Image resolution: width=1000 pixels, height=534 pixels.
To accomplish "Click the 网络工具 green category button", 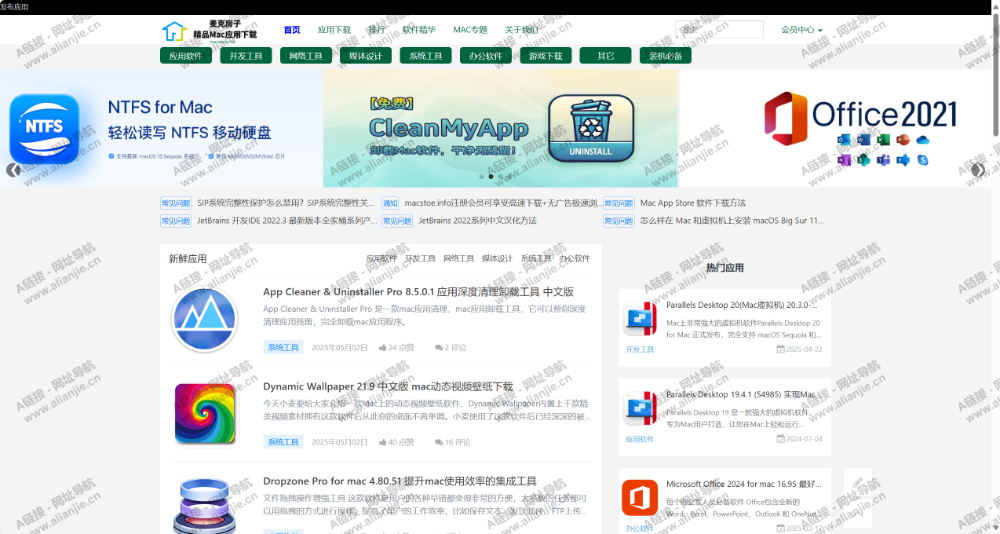I will tap(305, 56).
